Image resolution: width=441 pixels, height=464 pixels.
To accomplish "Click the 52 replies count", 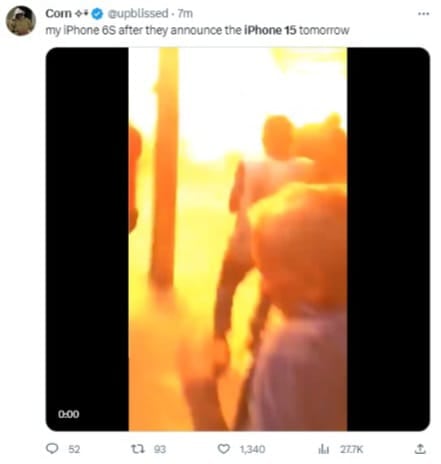I will point(74,449).
